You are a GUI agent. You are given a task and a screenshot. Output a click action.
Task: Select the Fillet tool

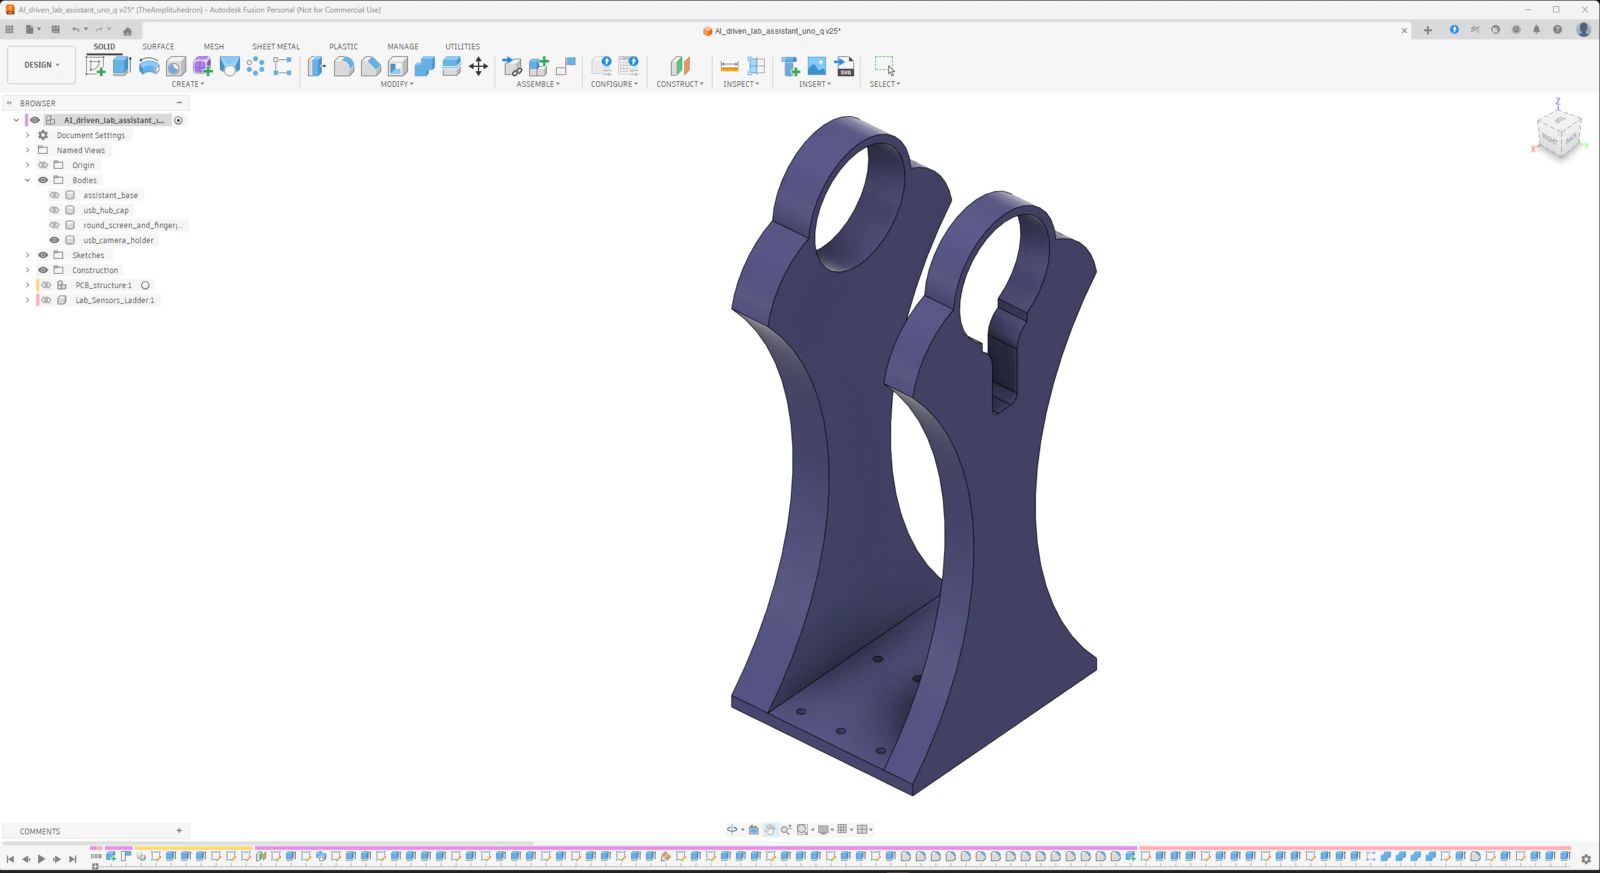coord(344,66)
